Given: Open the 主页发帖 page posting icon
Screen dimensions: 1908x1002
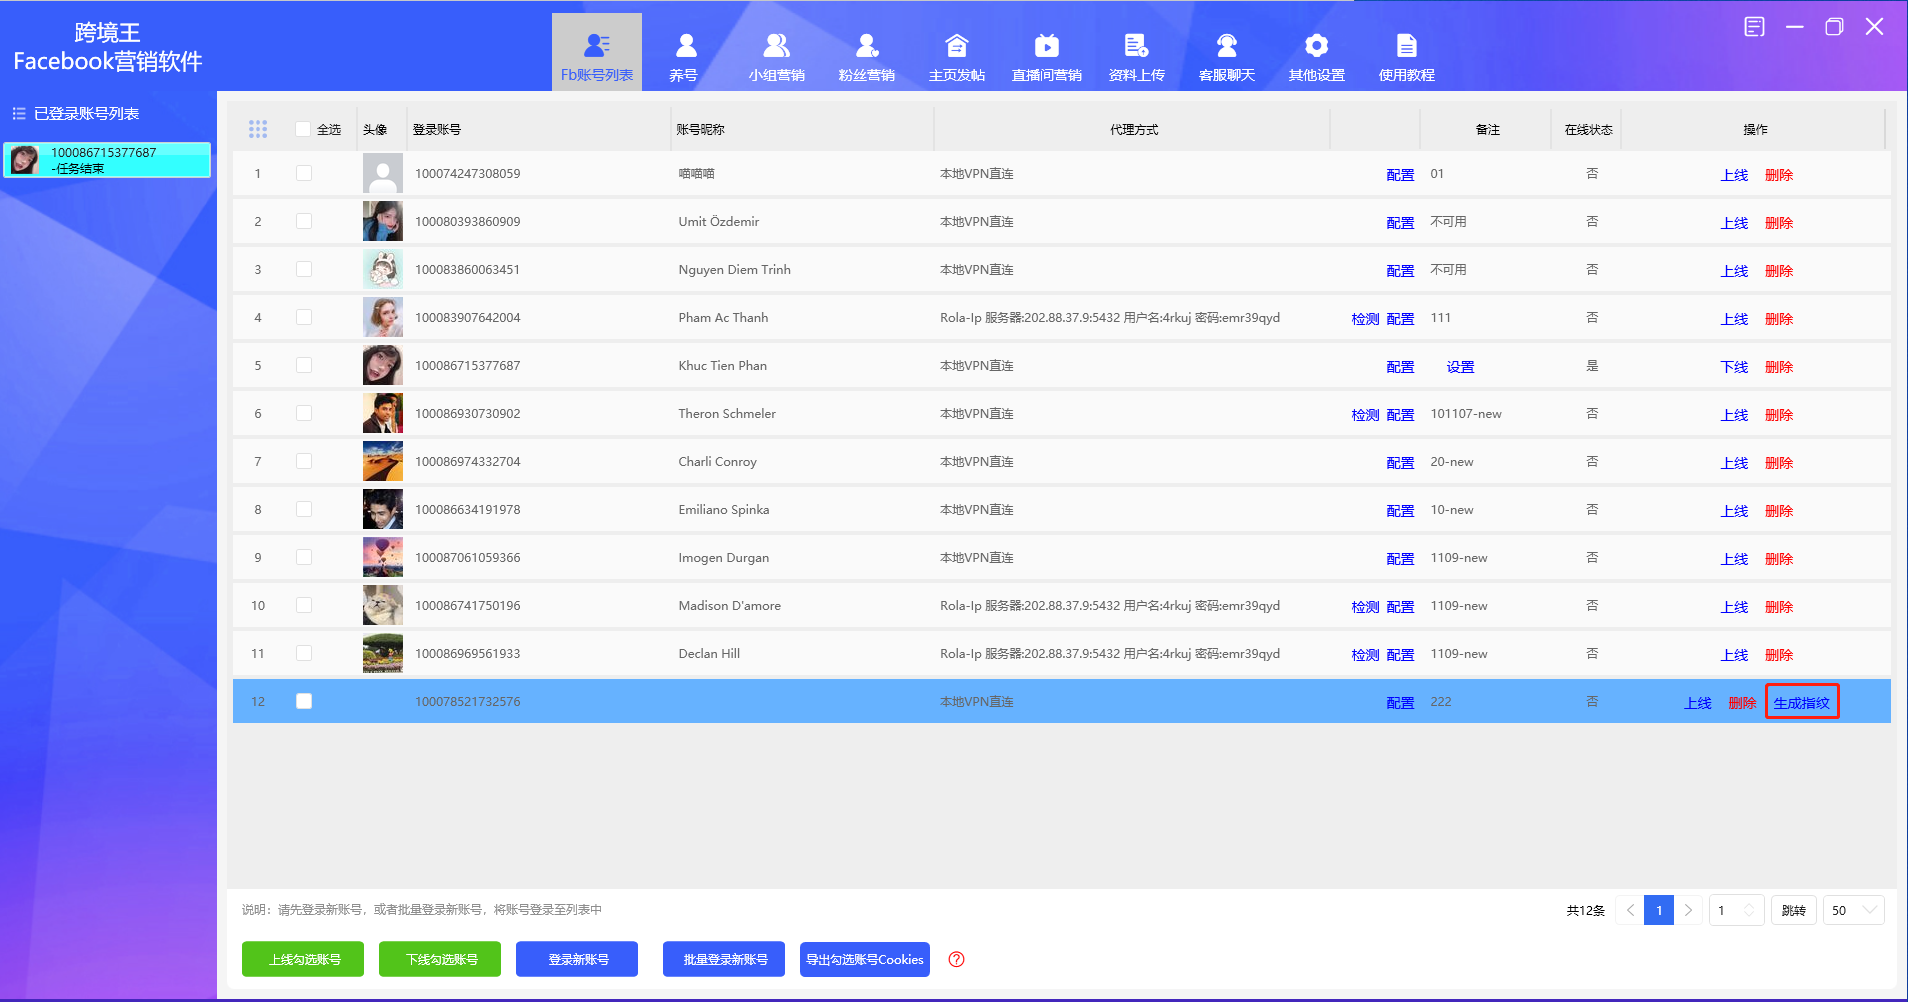Looking at the screenshot, I should 956,46.
